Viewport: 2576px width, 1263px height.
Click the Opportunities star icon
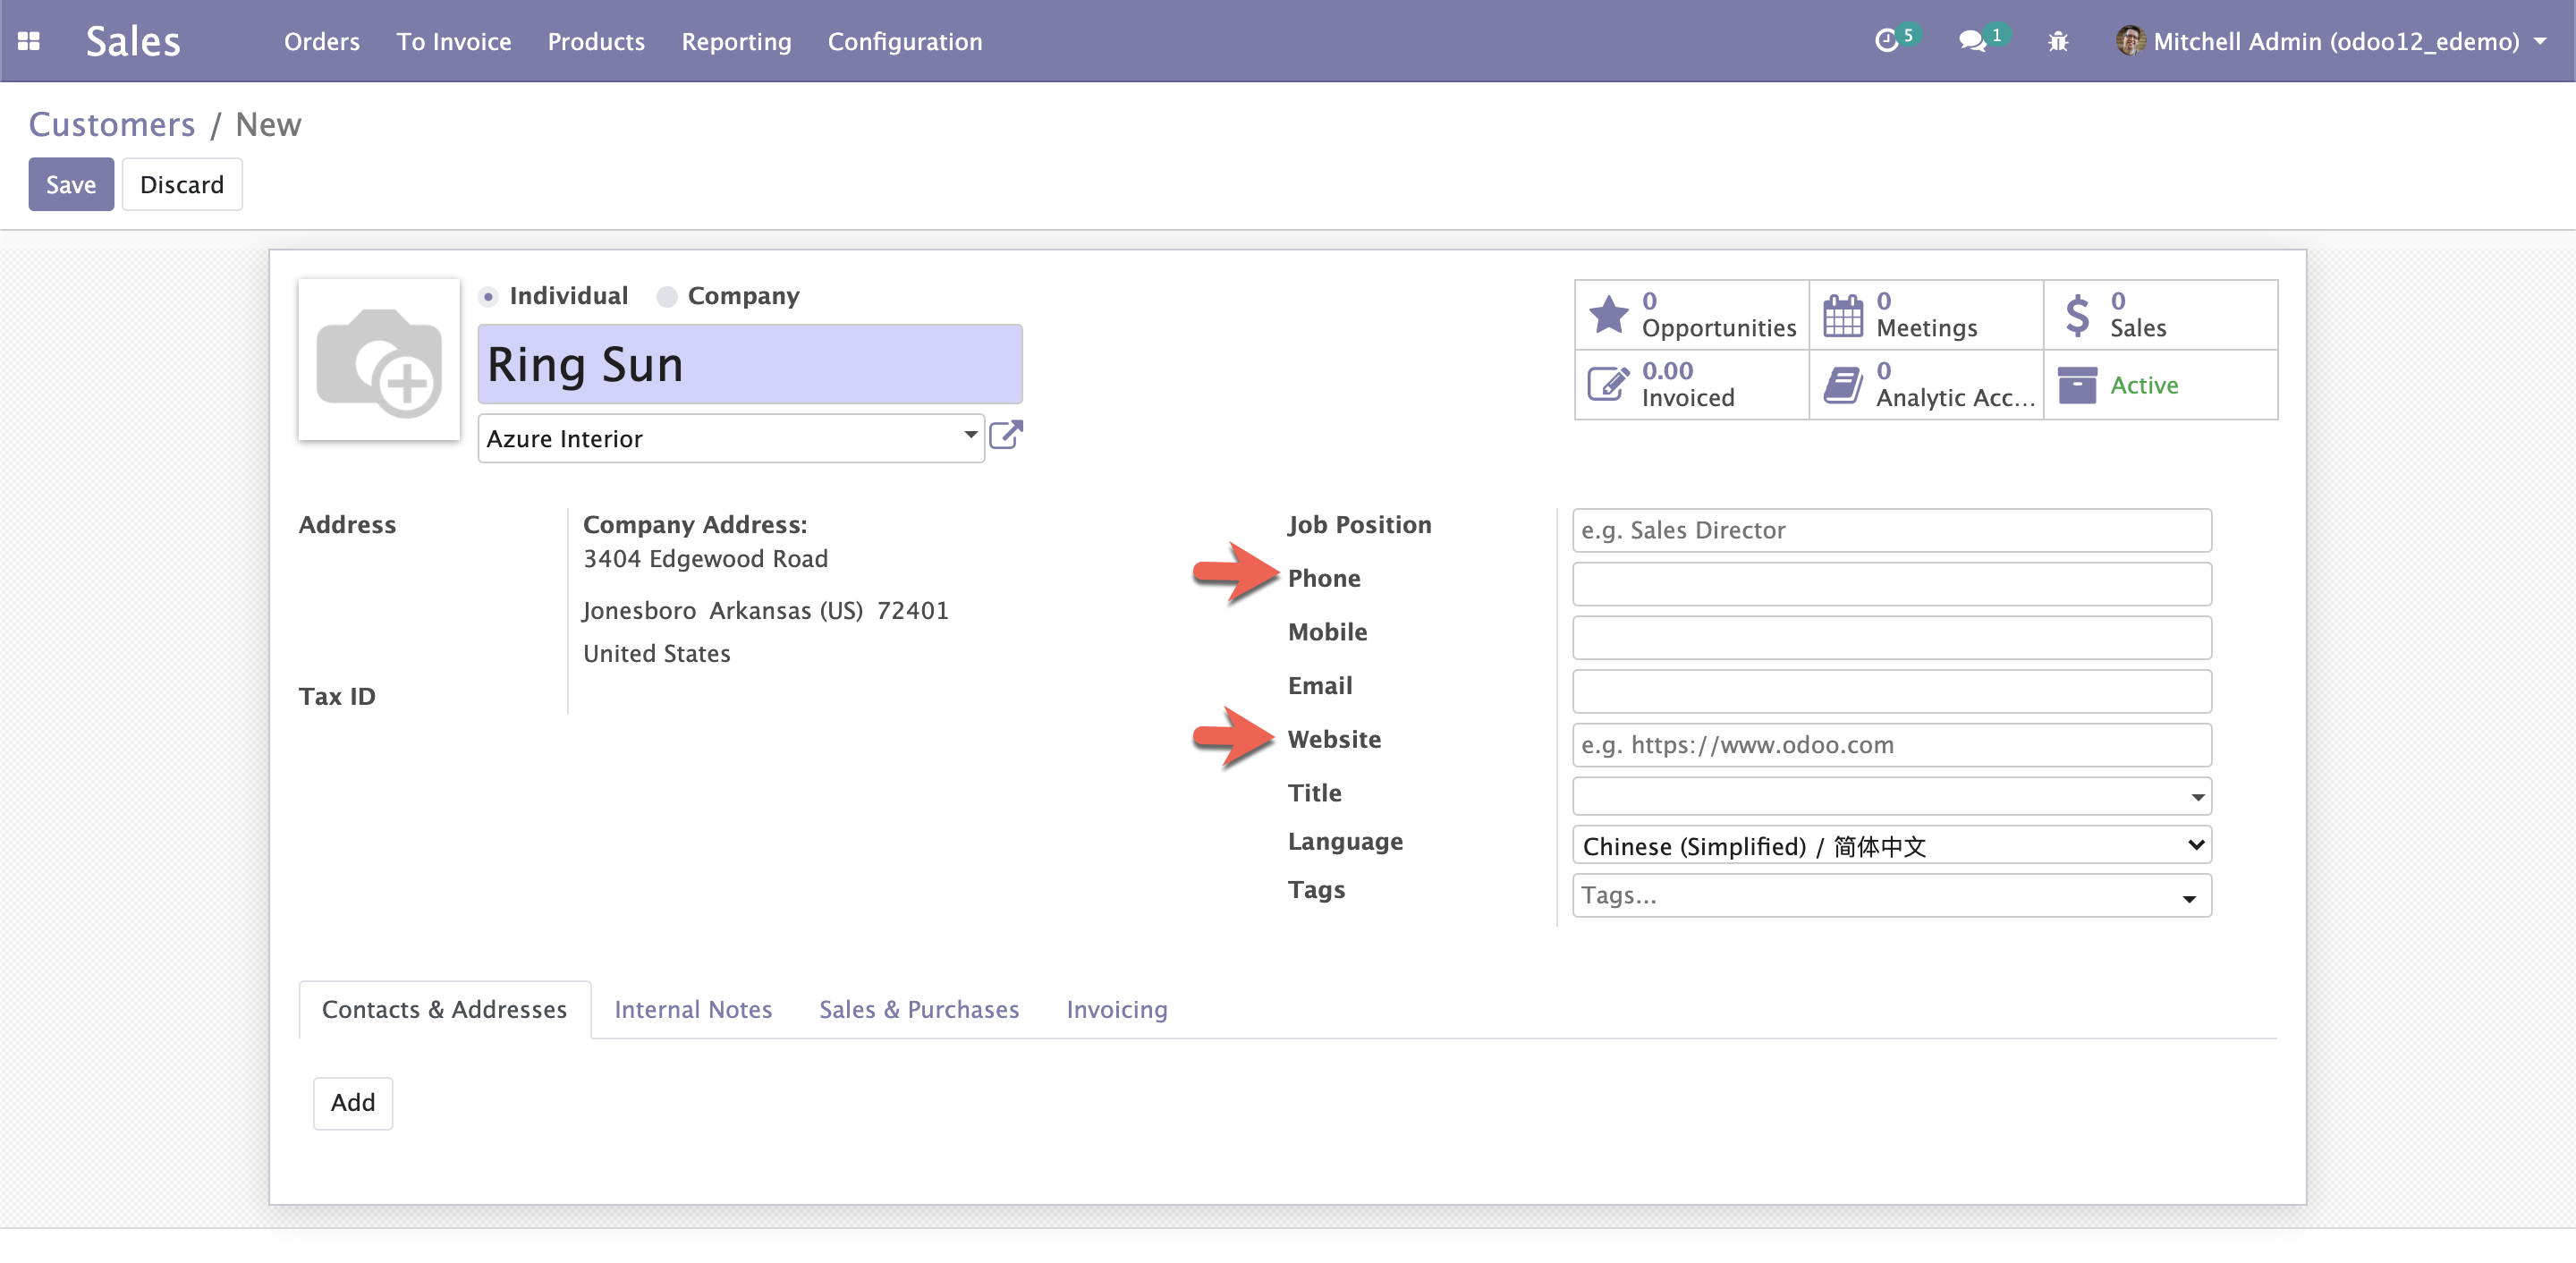pos(1608,316)
